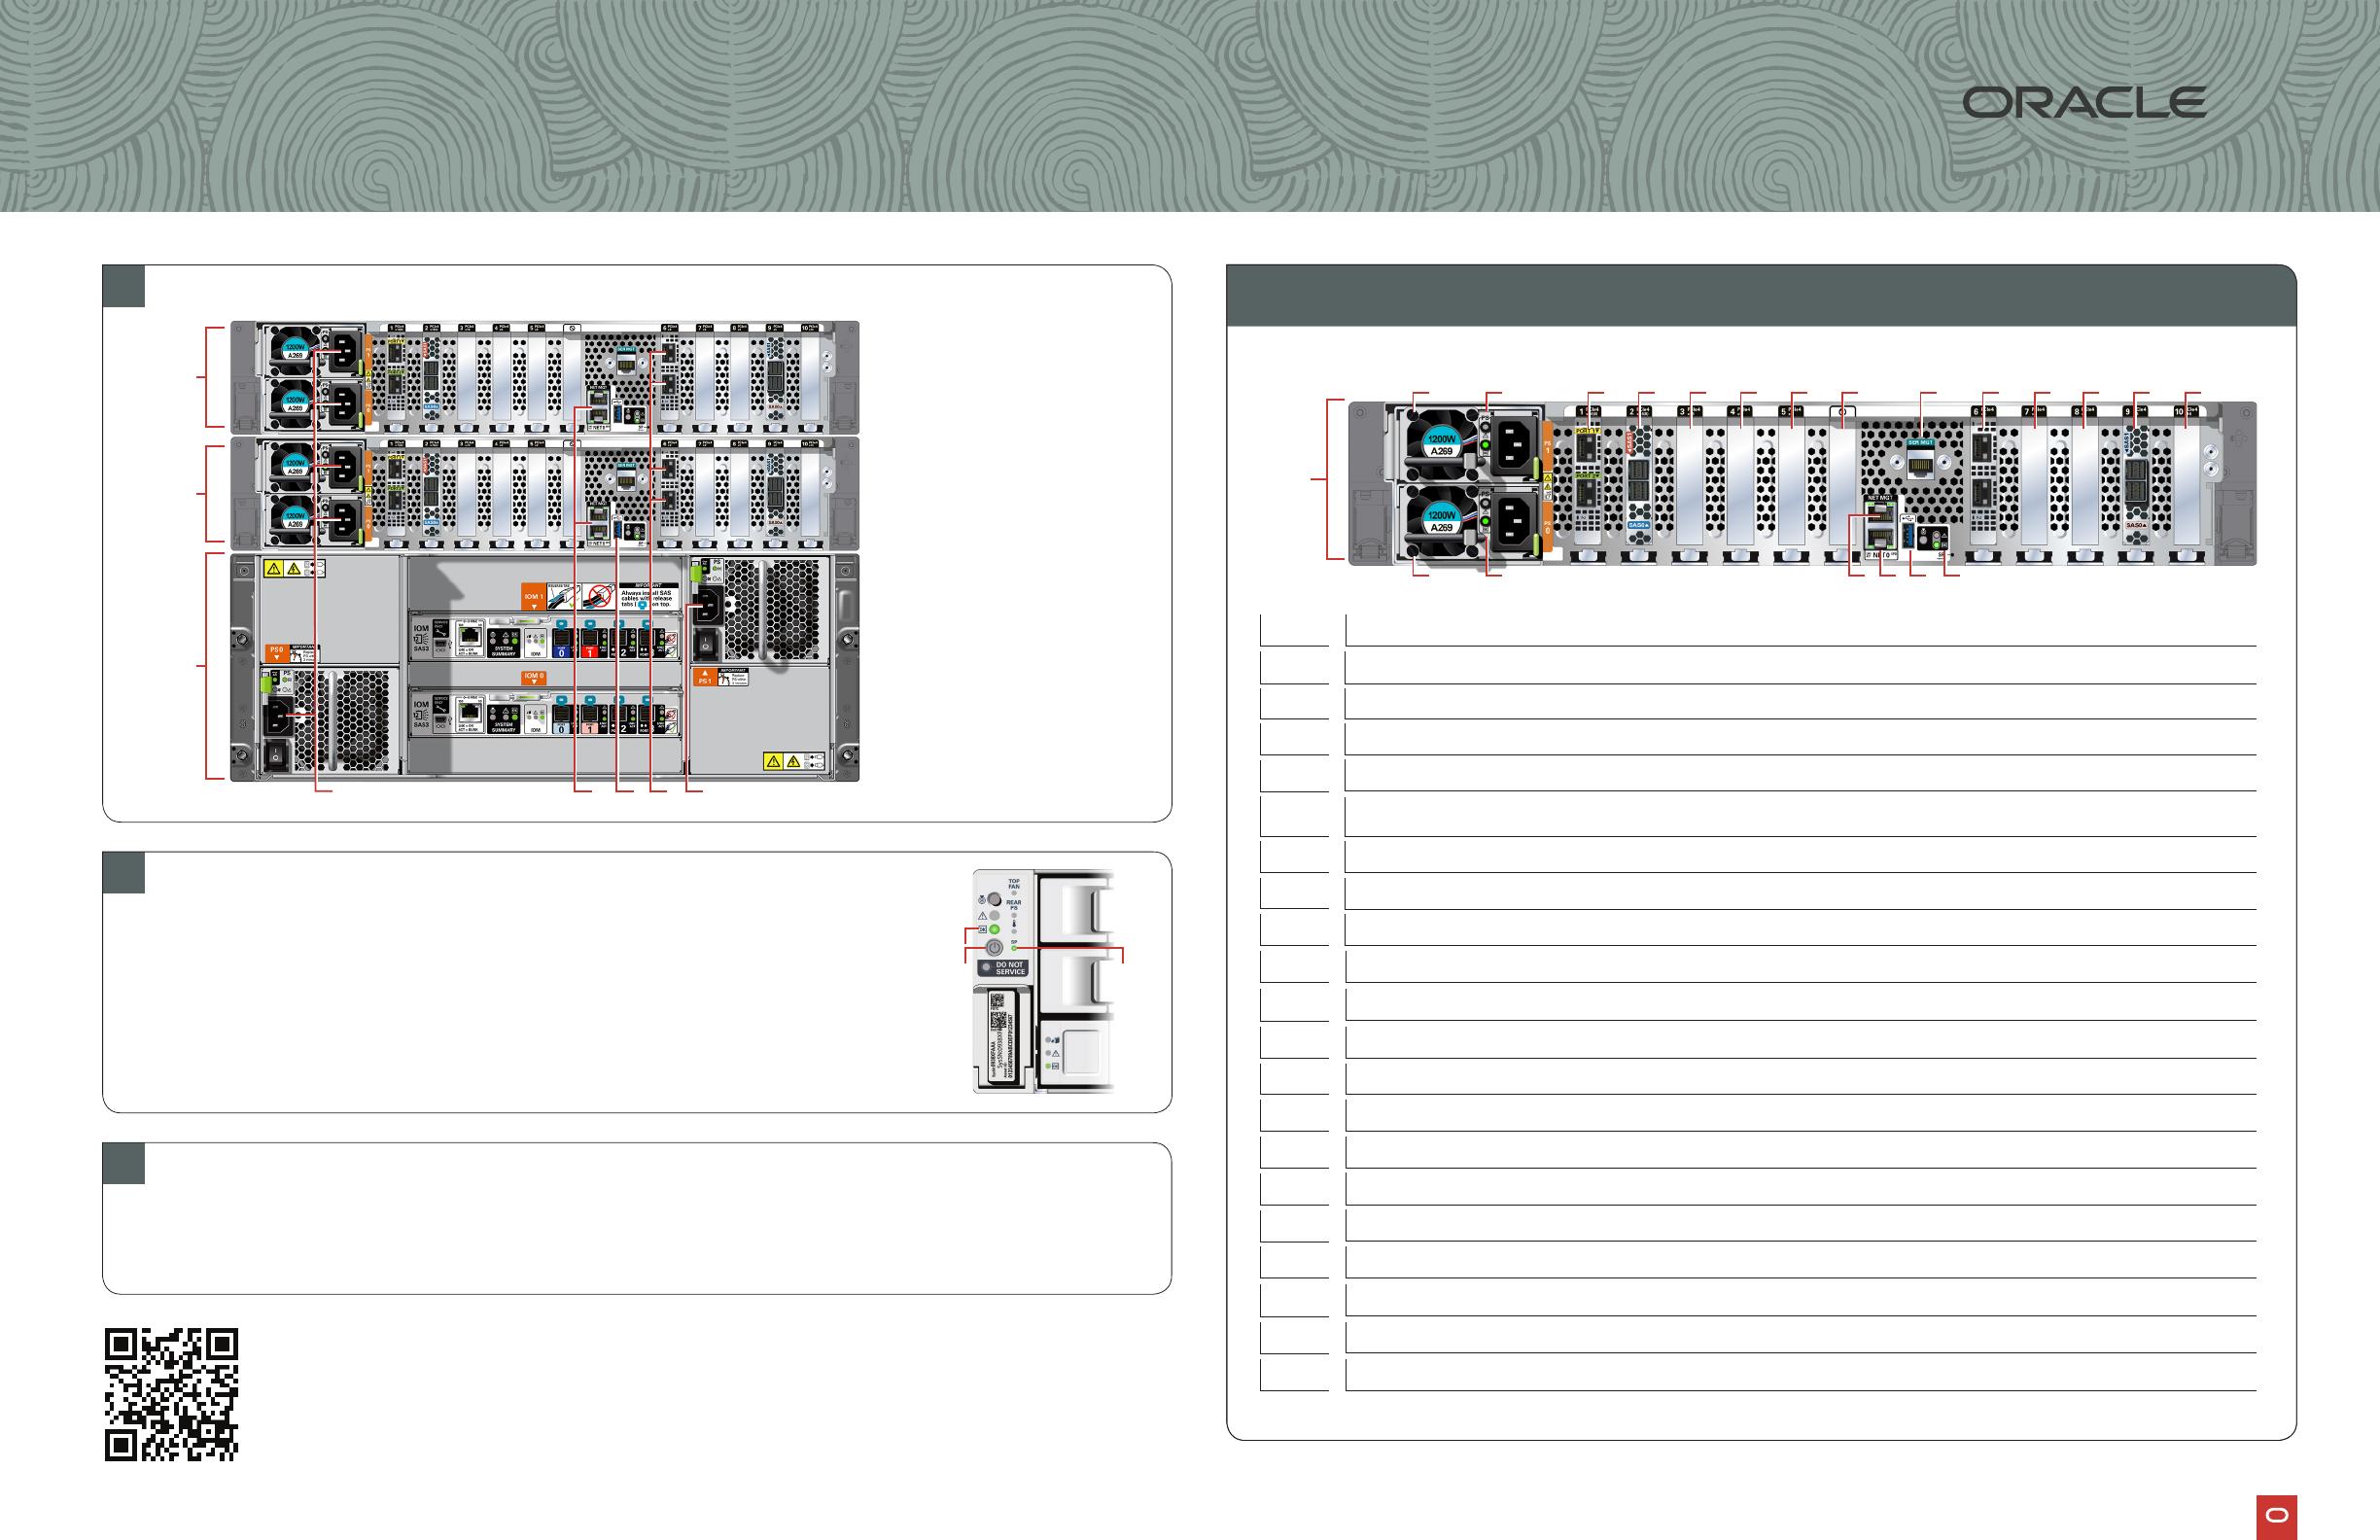
Task: Click the SAS cable release tab notice
Action: pos(614,598)
